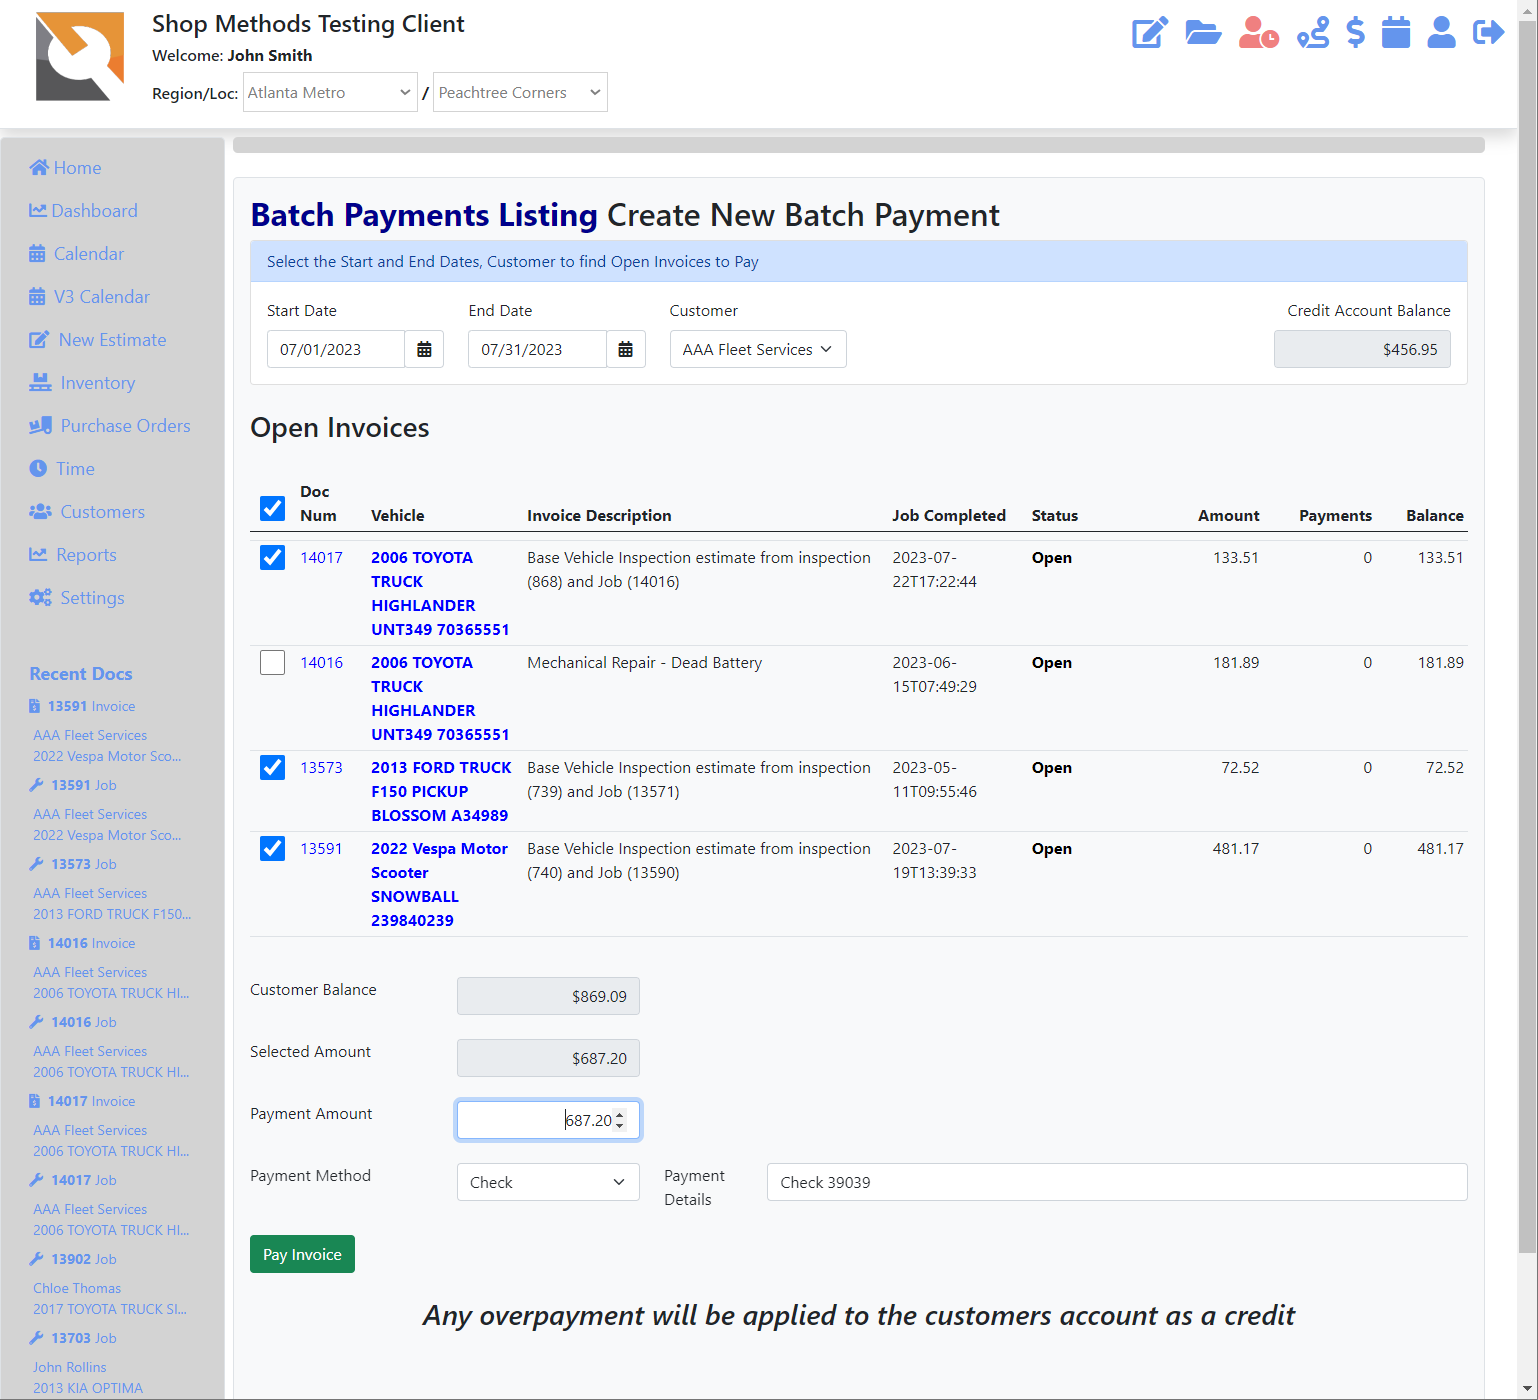Open the Customer dropdown
This screenshot has width=1538, height=1400.
757,349
